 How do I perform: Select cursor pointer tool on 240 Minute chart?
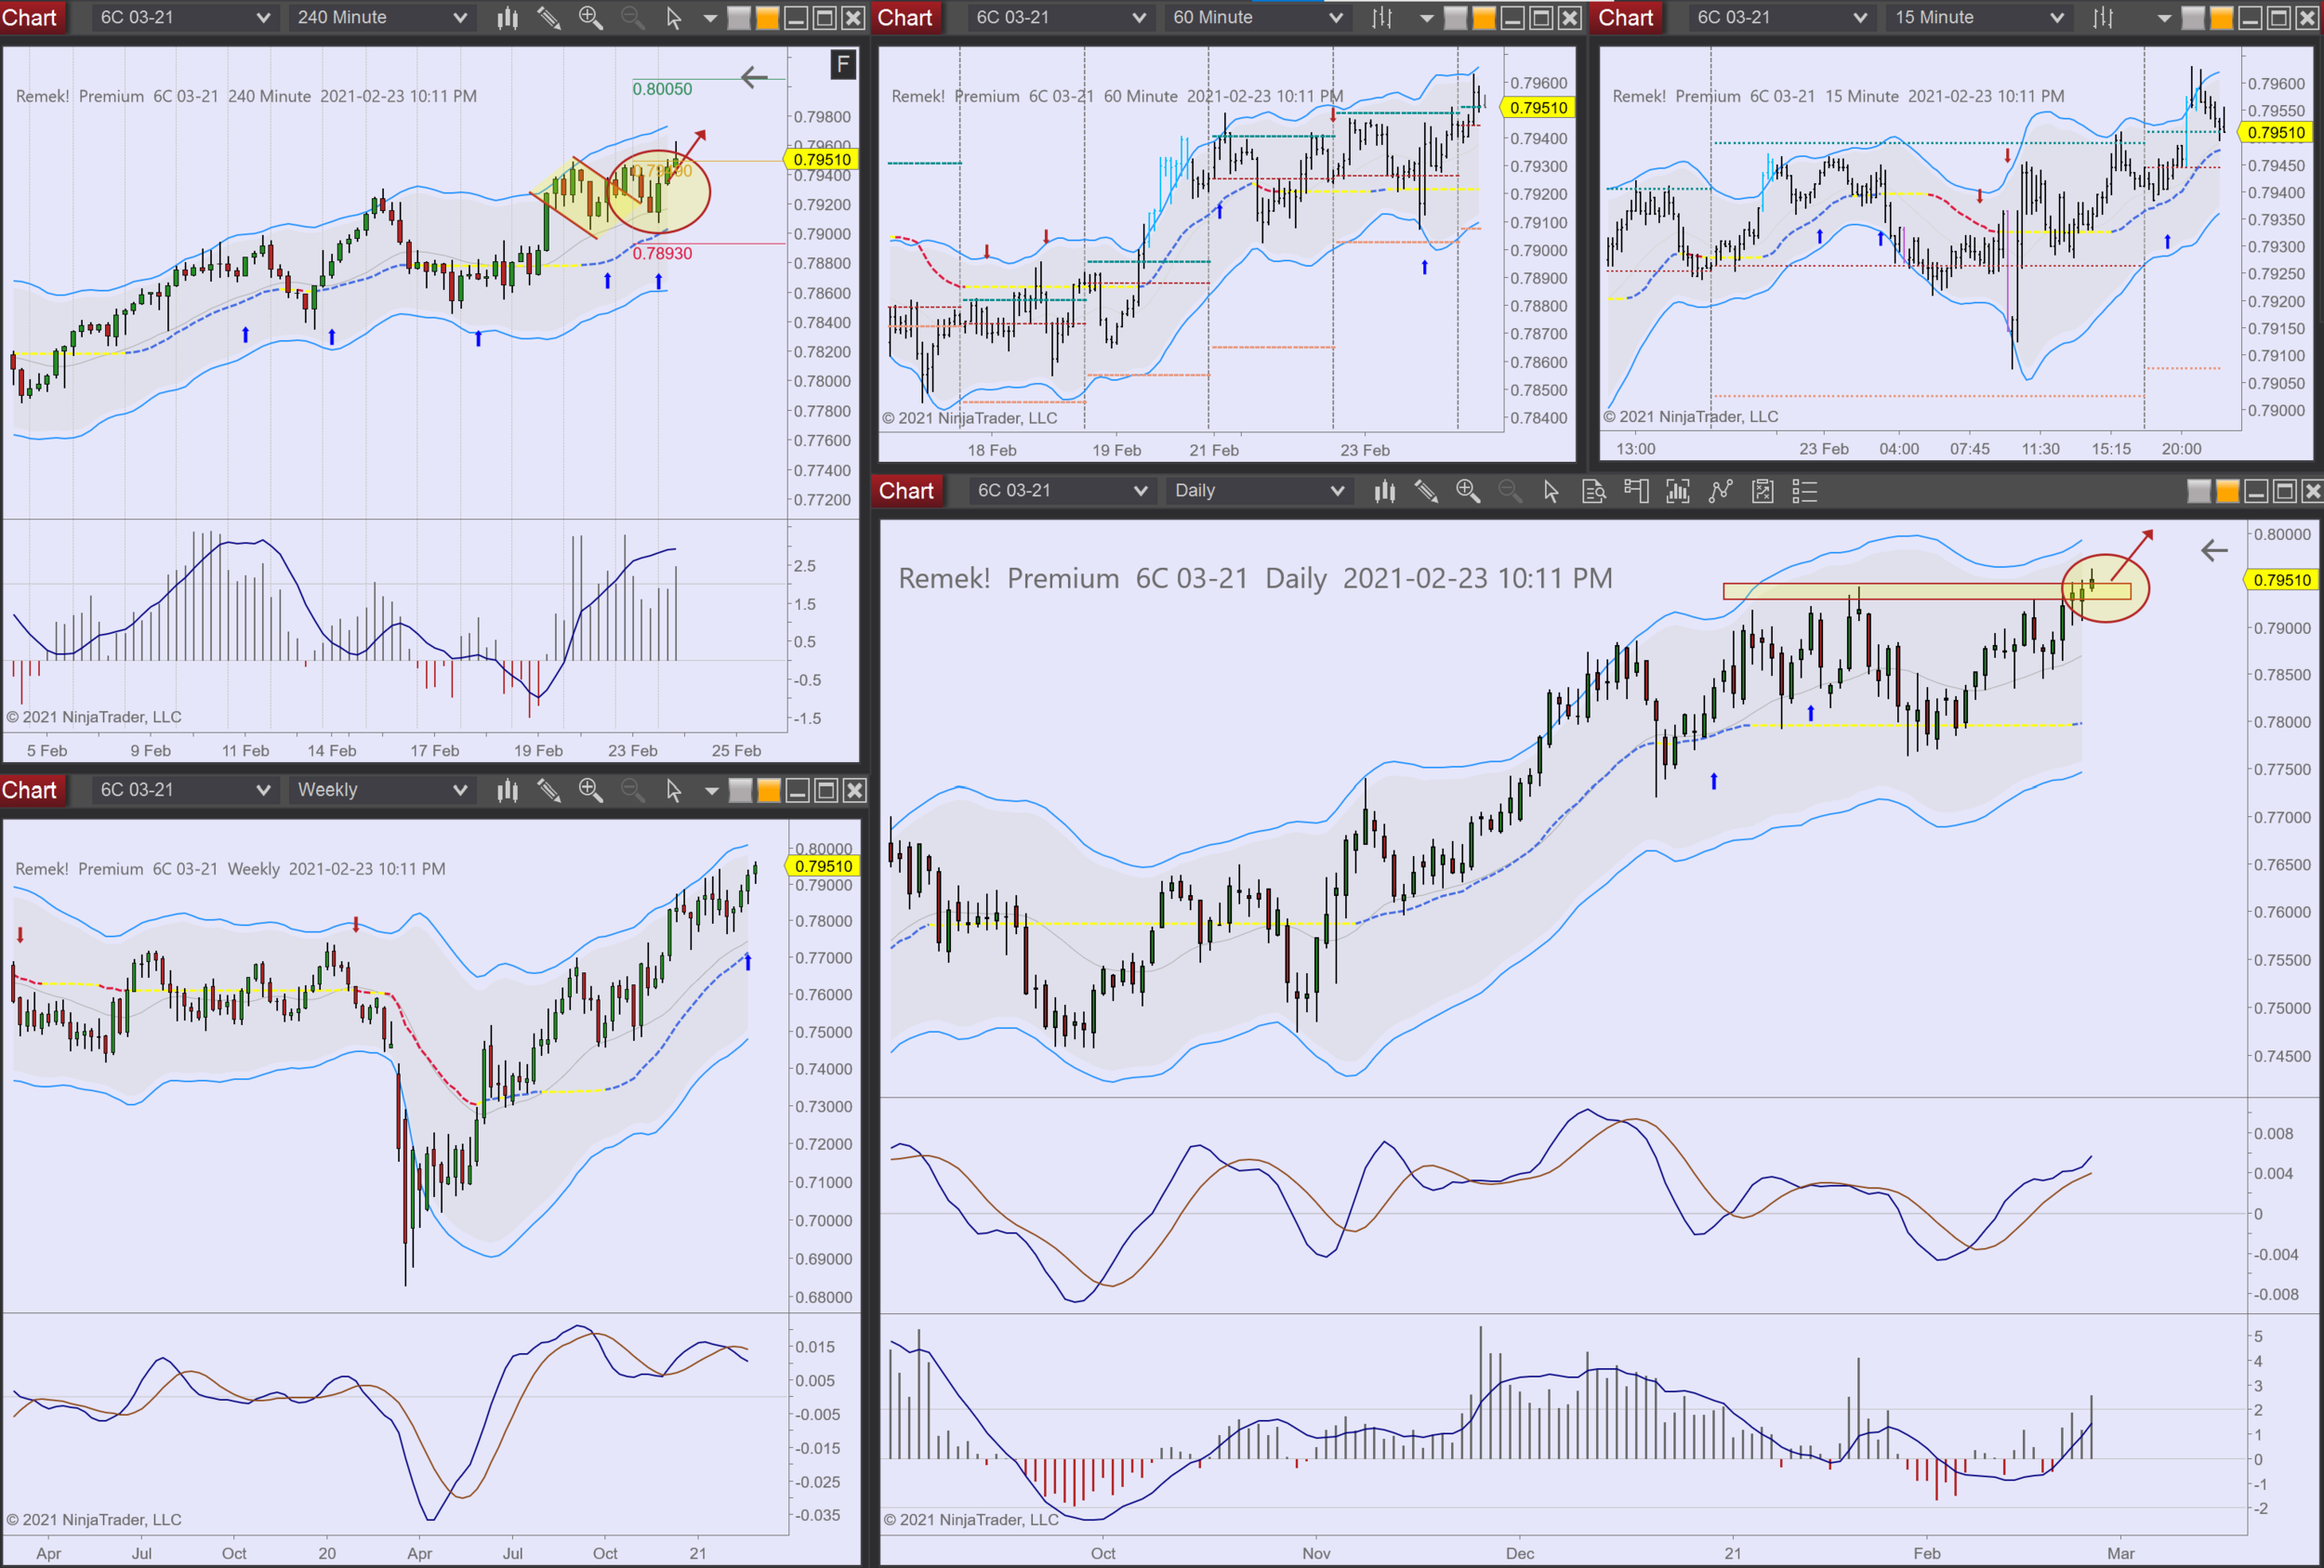(x=673, y=18)
